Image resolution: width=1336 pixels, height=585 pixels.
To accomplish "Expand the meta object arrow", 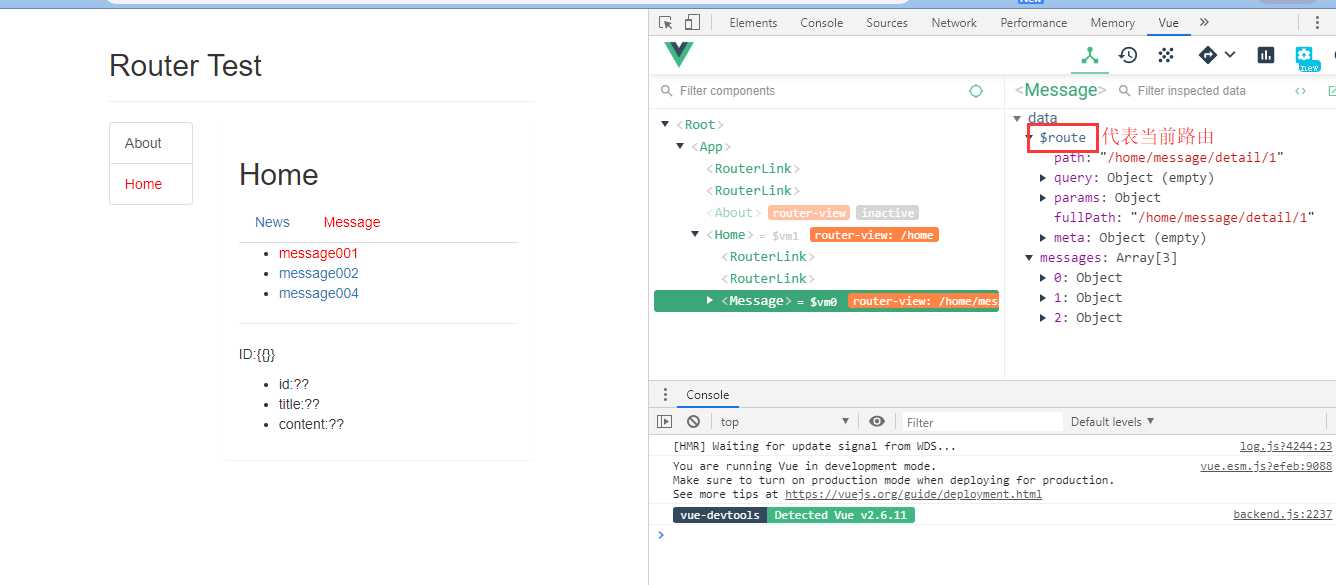I will pyautogui.click(x=1044, y=238).
